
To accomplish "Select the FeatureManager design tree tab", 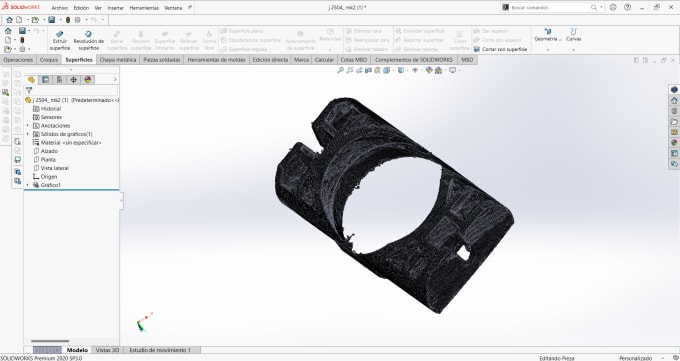I will (x=31, y=79).
